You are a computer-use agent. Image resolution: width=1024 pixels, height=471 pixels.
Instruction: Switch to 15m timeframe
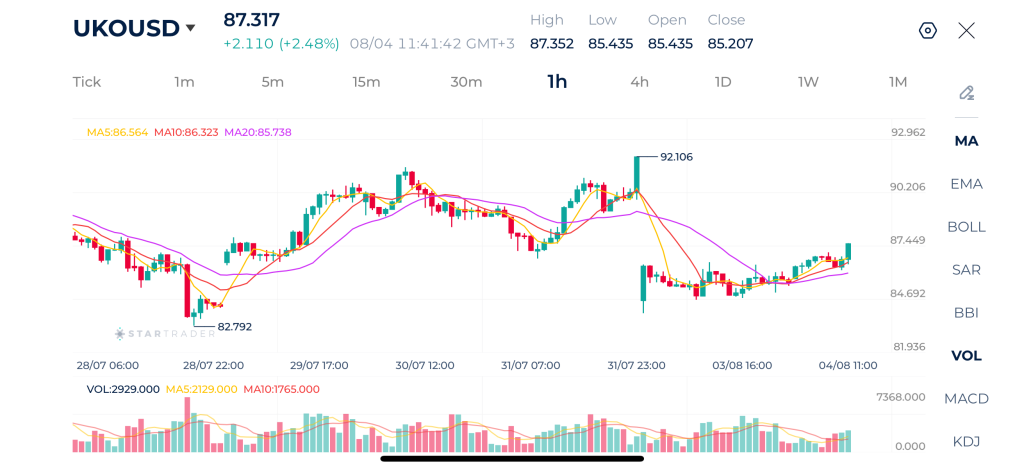click(x=366, y=82)
